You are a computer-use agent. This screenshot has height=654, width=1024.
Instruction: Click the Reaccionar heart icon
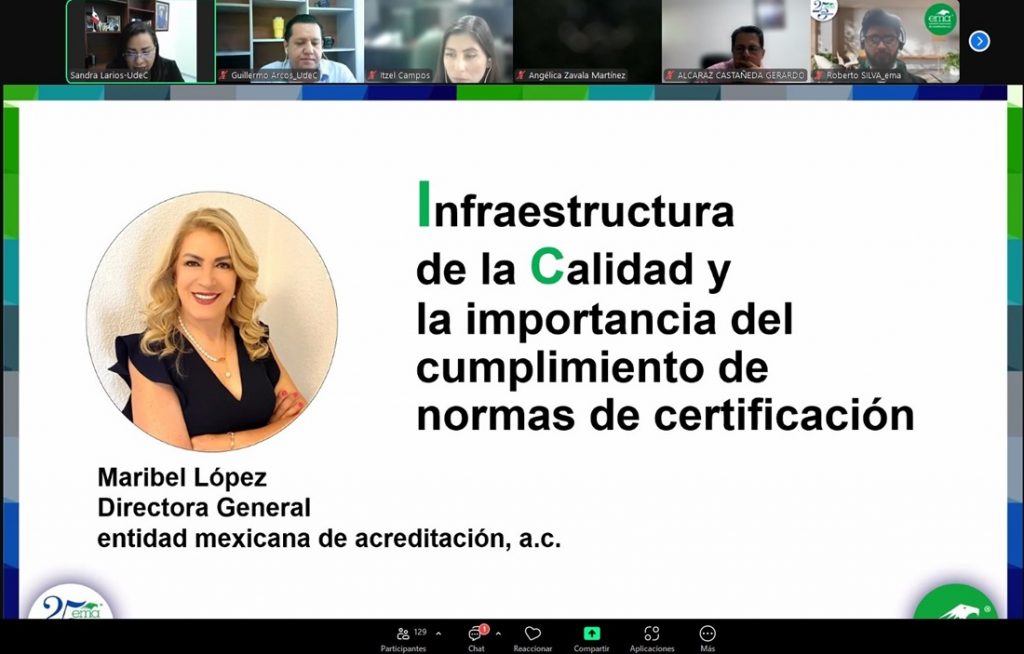click(533, 634)
